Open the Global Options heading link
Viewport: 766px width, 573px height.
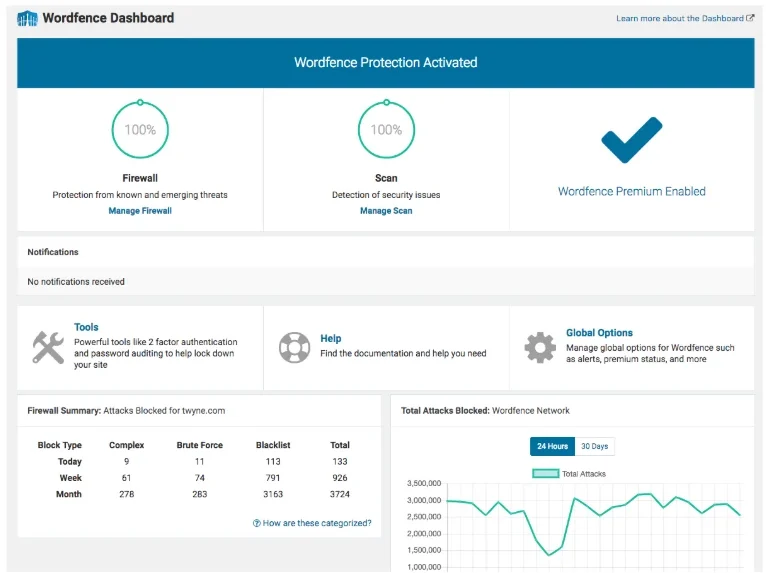(599, 333)
